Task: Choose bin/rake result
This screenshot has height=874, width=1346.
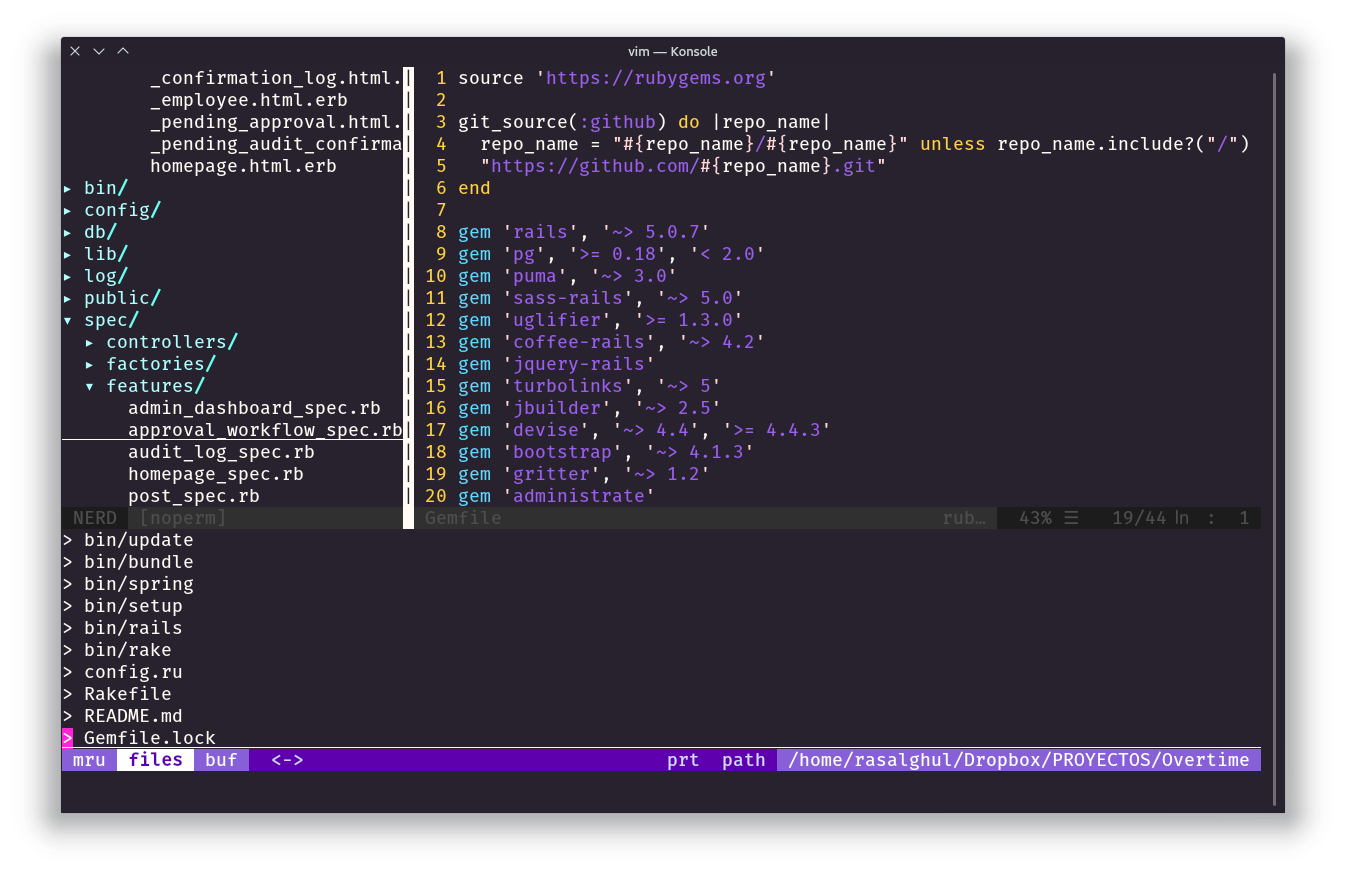Action: 127,650
